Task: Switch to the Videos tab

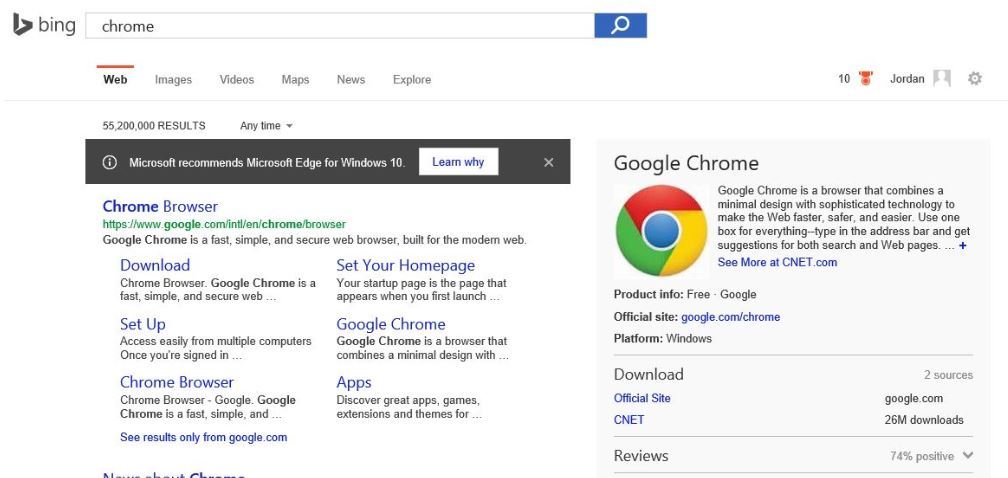Action: tap(237, 80)
